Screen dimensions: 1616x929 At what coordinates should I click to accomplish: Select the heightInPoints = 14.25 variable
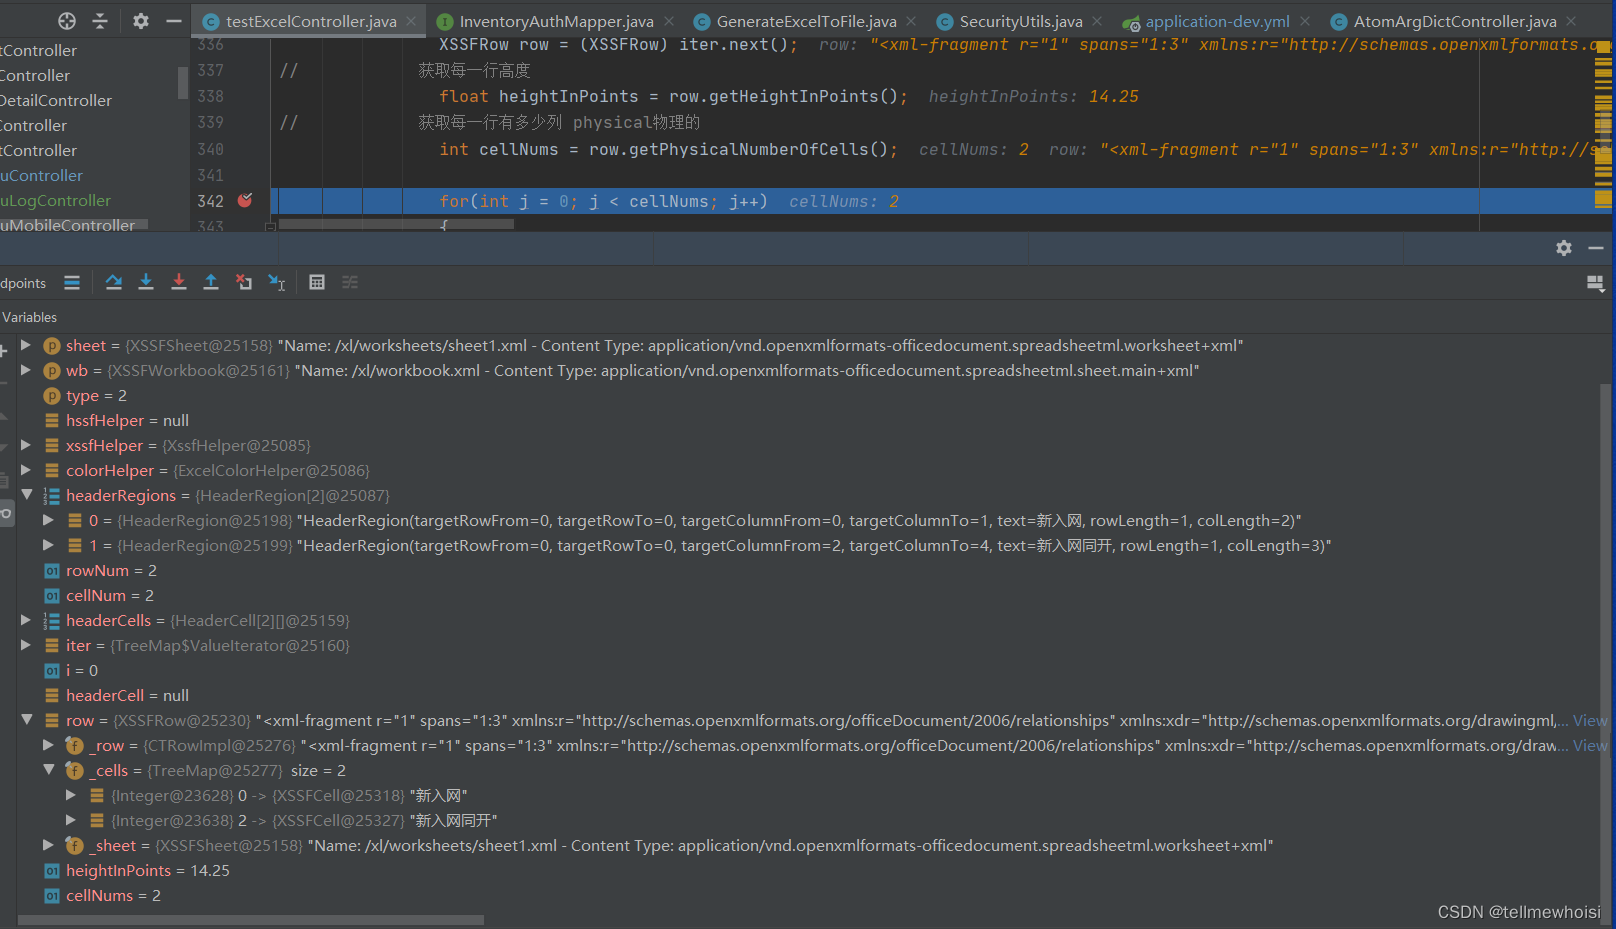tap(147, 870)
